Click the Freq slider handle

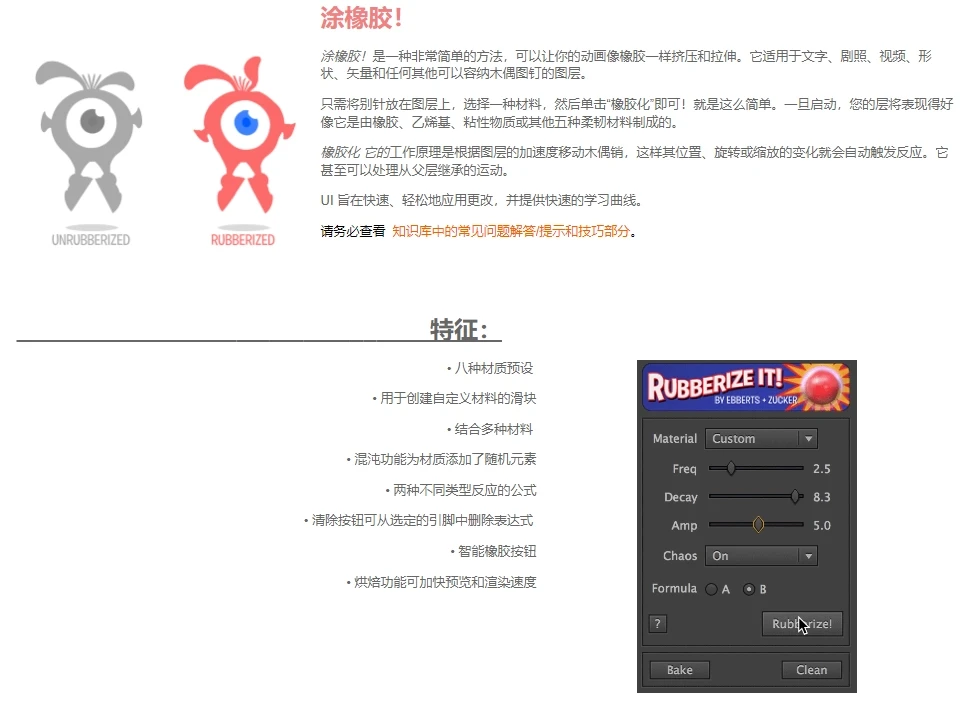(731, 468)
